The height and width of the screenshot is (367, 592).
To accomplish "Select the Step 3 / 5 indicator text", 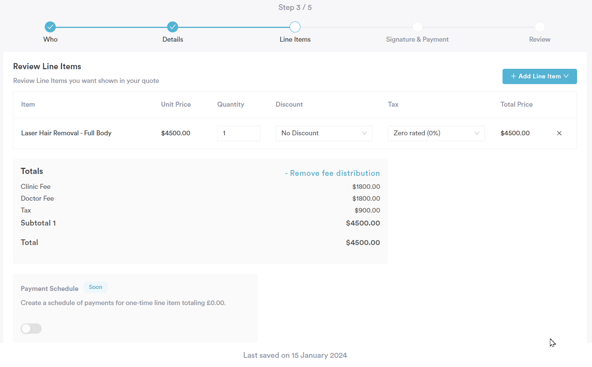I will (x=295, y=7).
